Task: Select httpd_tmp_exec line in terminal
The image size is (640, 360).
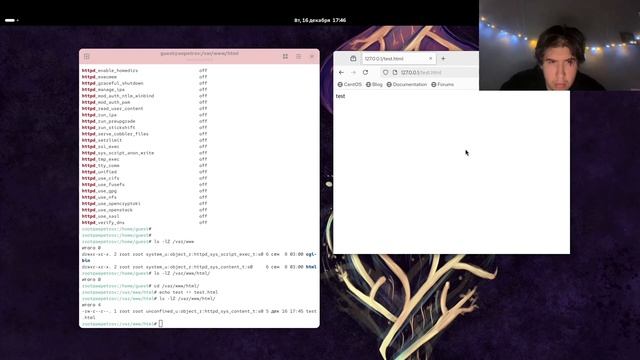Action: 144,159
